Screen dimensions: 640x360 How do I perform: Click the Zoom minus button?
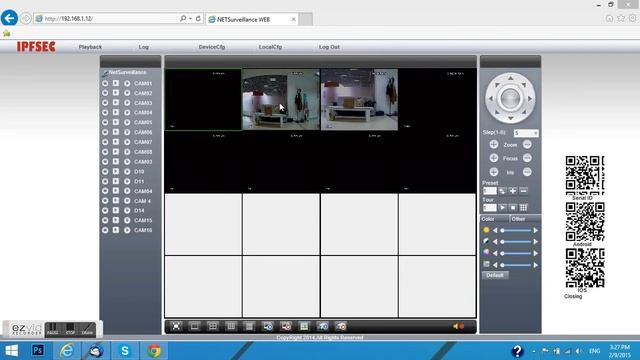[x=527, y=144]
